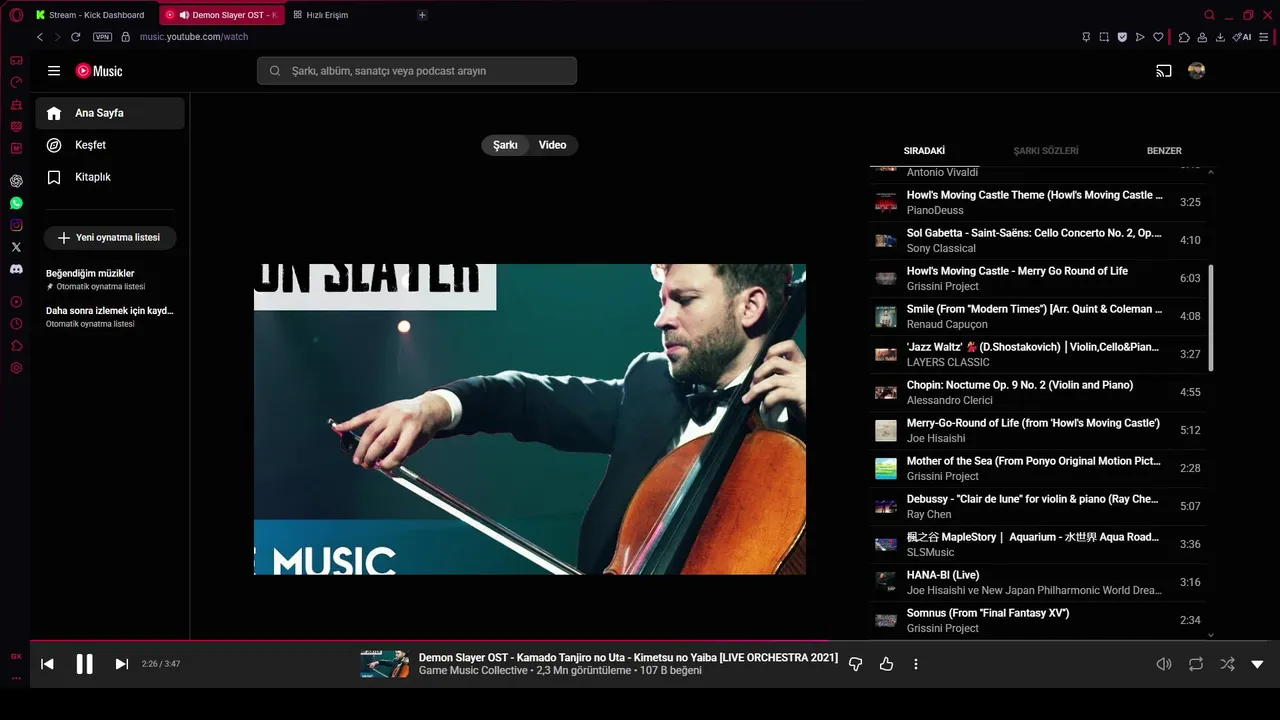This screenshot has height=720, width=1280.
Task: Select the SIRADAKİ tab
Action: pos(924,151)
